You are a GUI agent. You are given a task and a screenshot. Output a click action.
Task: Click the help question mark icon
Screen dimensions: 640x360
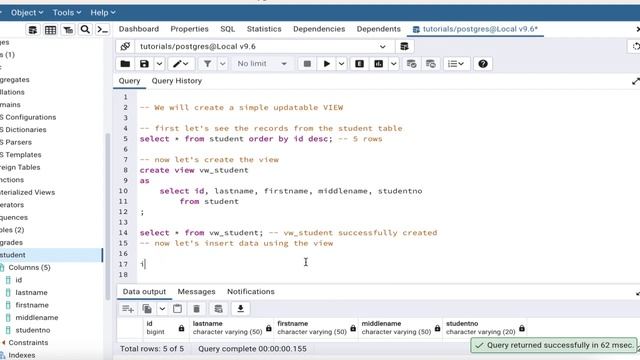pos(483,64)
